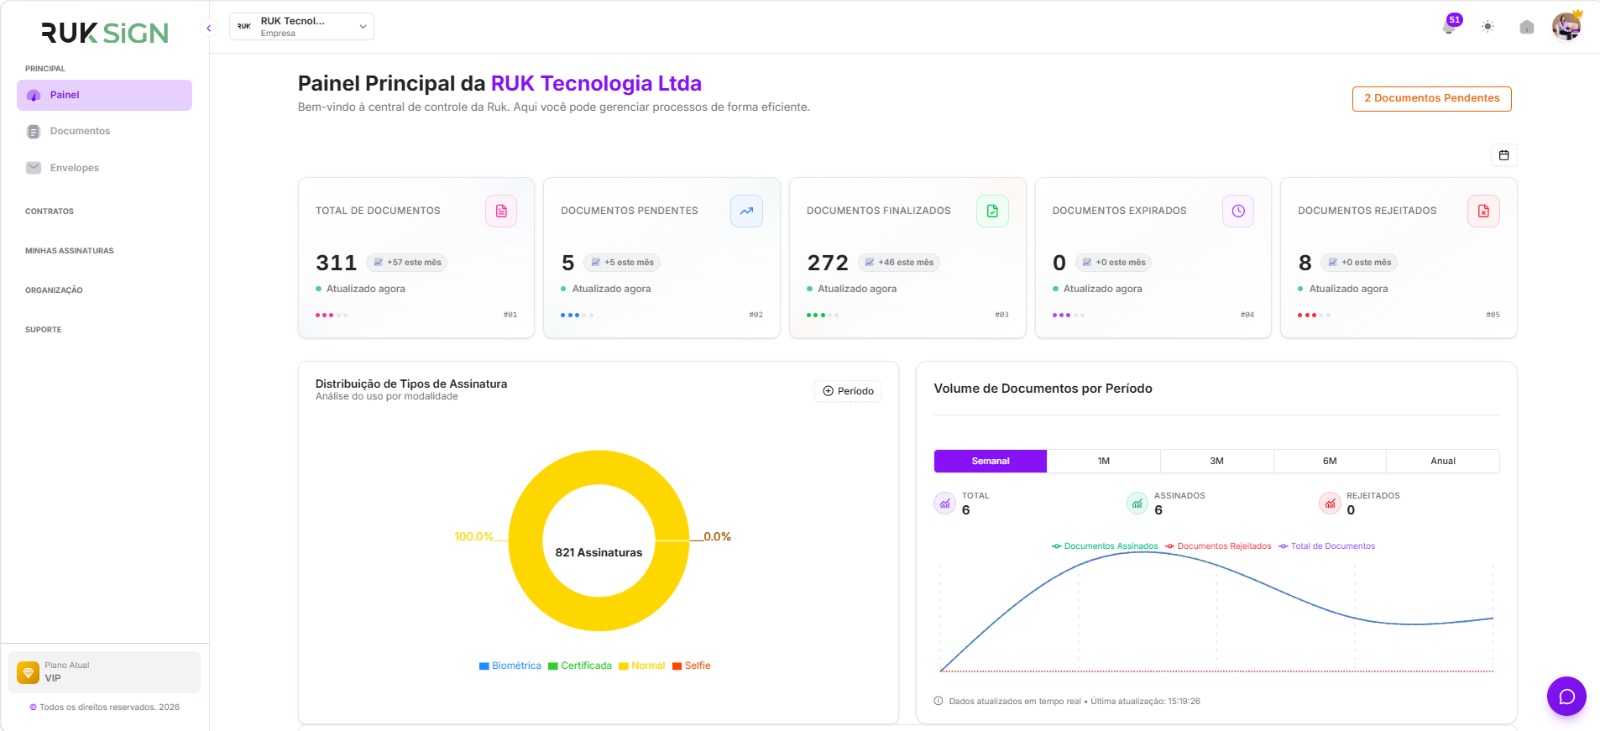Toggle Documentos Assinados chart legend
1600x731 pixels.
click(1105, 546)
